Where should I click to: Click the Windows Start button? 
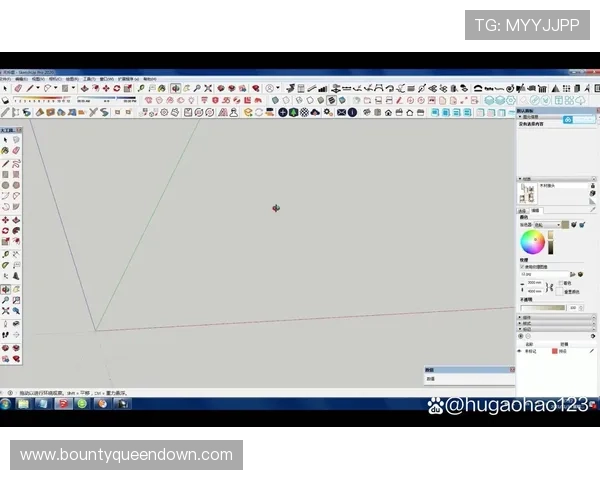[x=6, y=404]
